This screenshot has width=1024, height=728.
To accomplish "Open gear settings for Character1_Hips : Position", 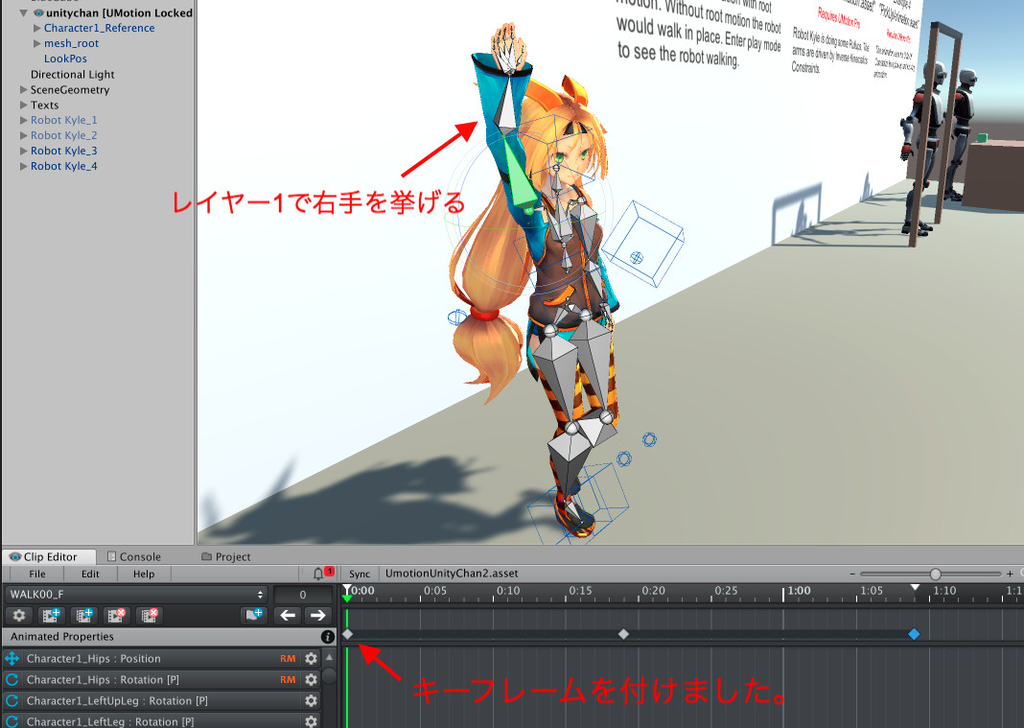I will click(x=312, y=659).
